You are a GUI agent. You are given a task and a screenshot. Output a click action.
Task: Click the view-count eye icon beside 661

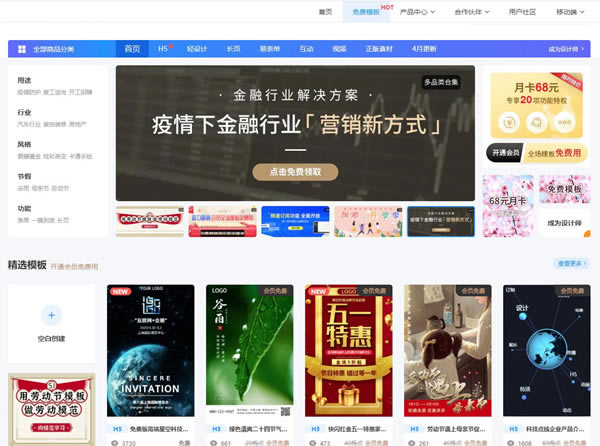(x=214, y=443)
